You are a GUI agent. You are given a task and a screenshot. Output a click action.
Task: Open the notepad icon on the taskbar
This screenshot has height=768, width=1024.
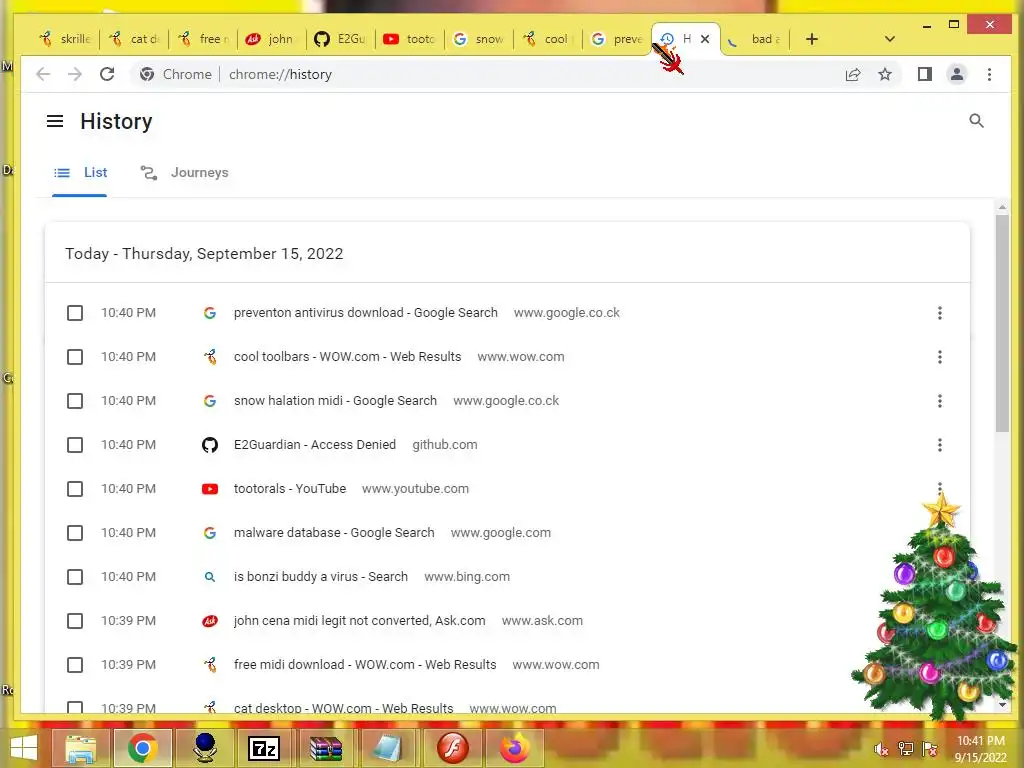coord(388,748)
